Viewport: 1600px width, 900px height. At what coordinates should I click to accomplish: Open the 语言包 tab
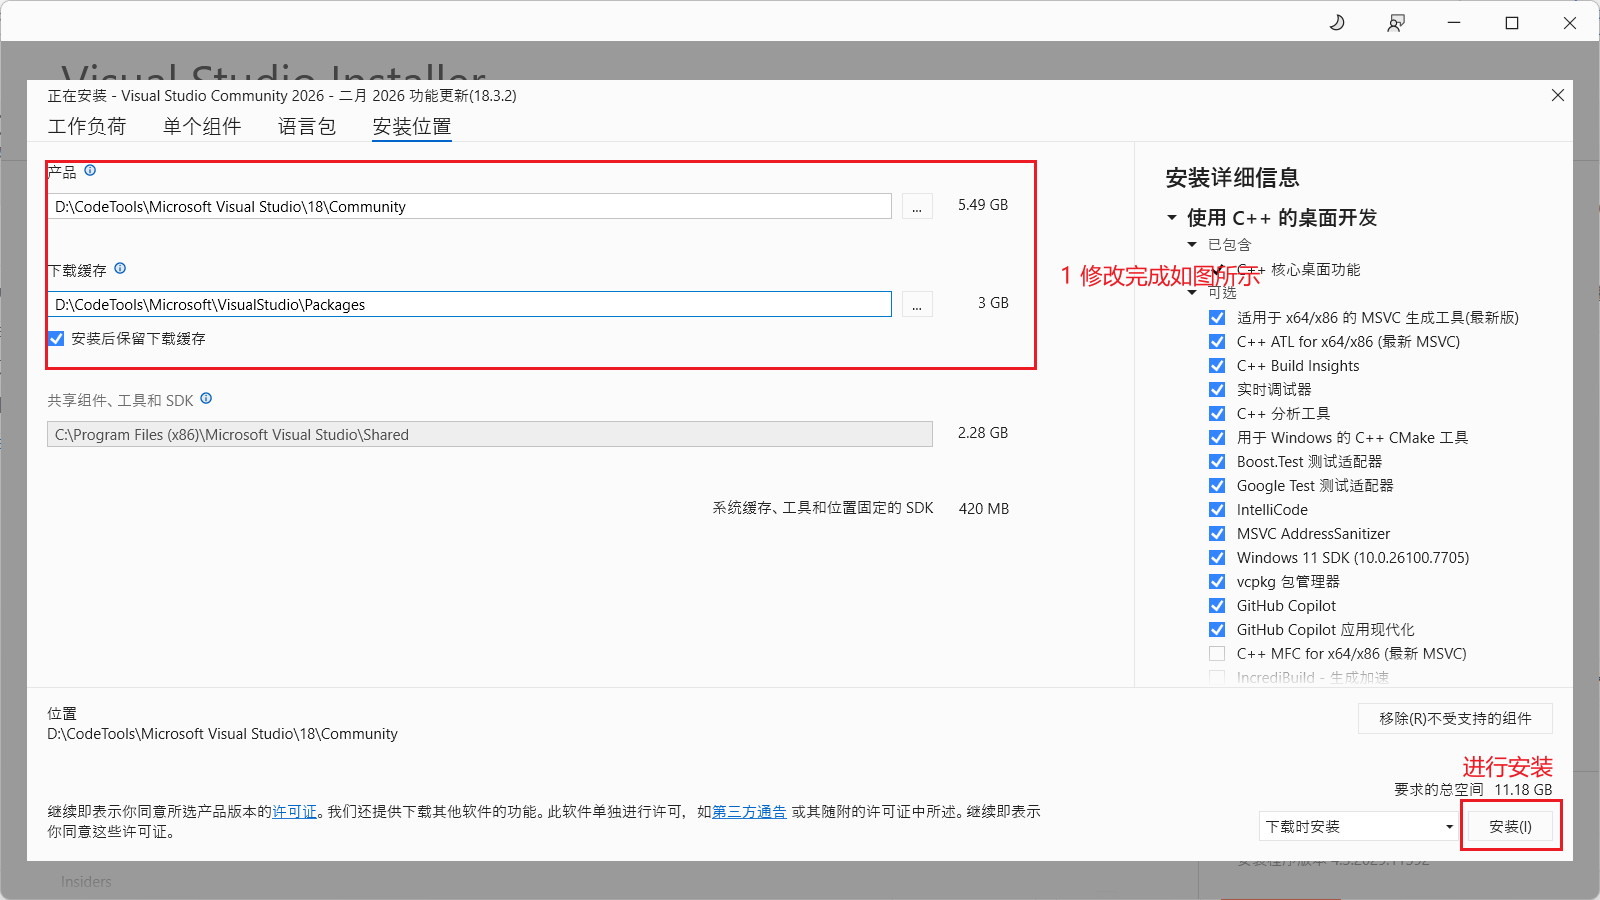click(307, 126)
